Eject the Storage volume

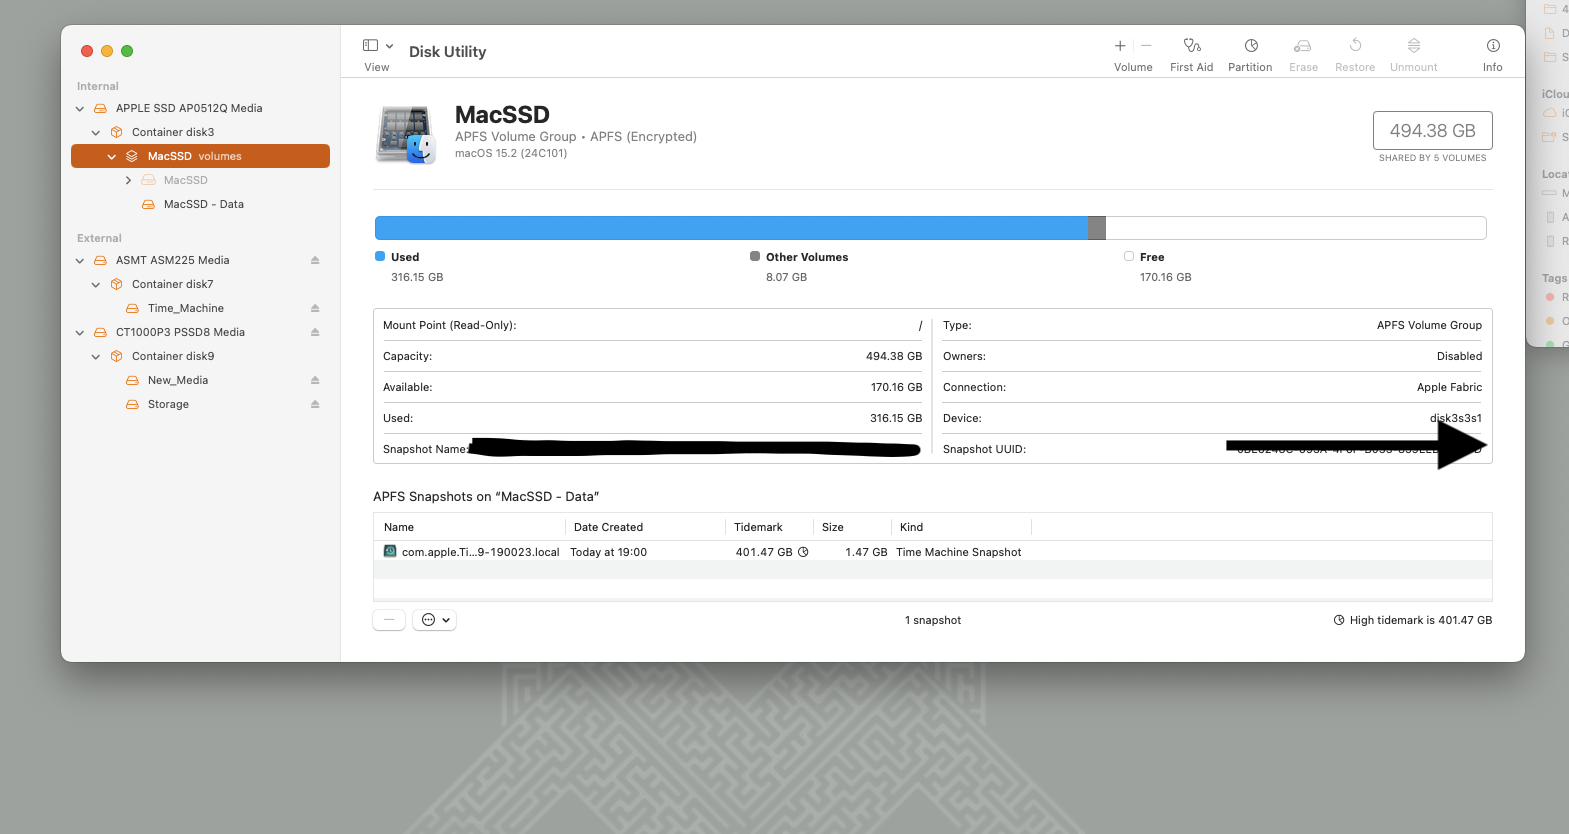pyautogui.click(x=315, y=404)
